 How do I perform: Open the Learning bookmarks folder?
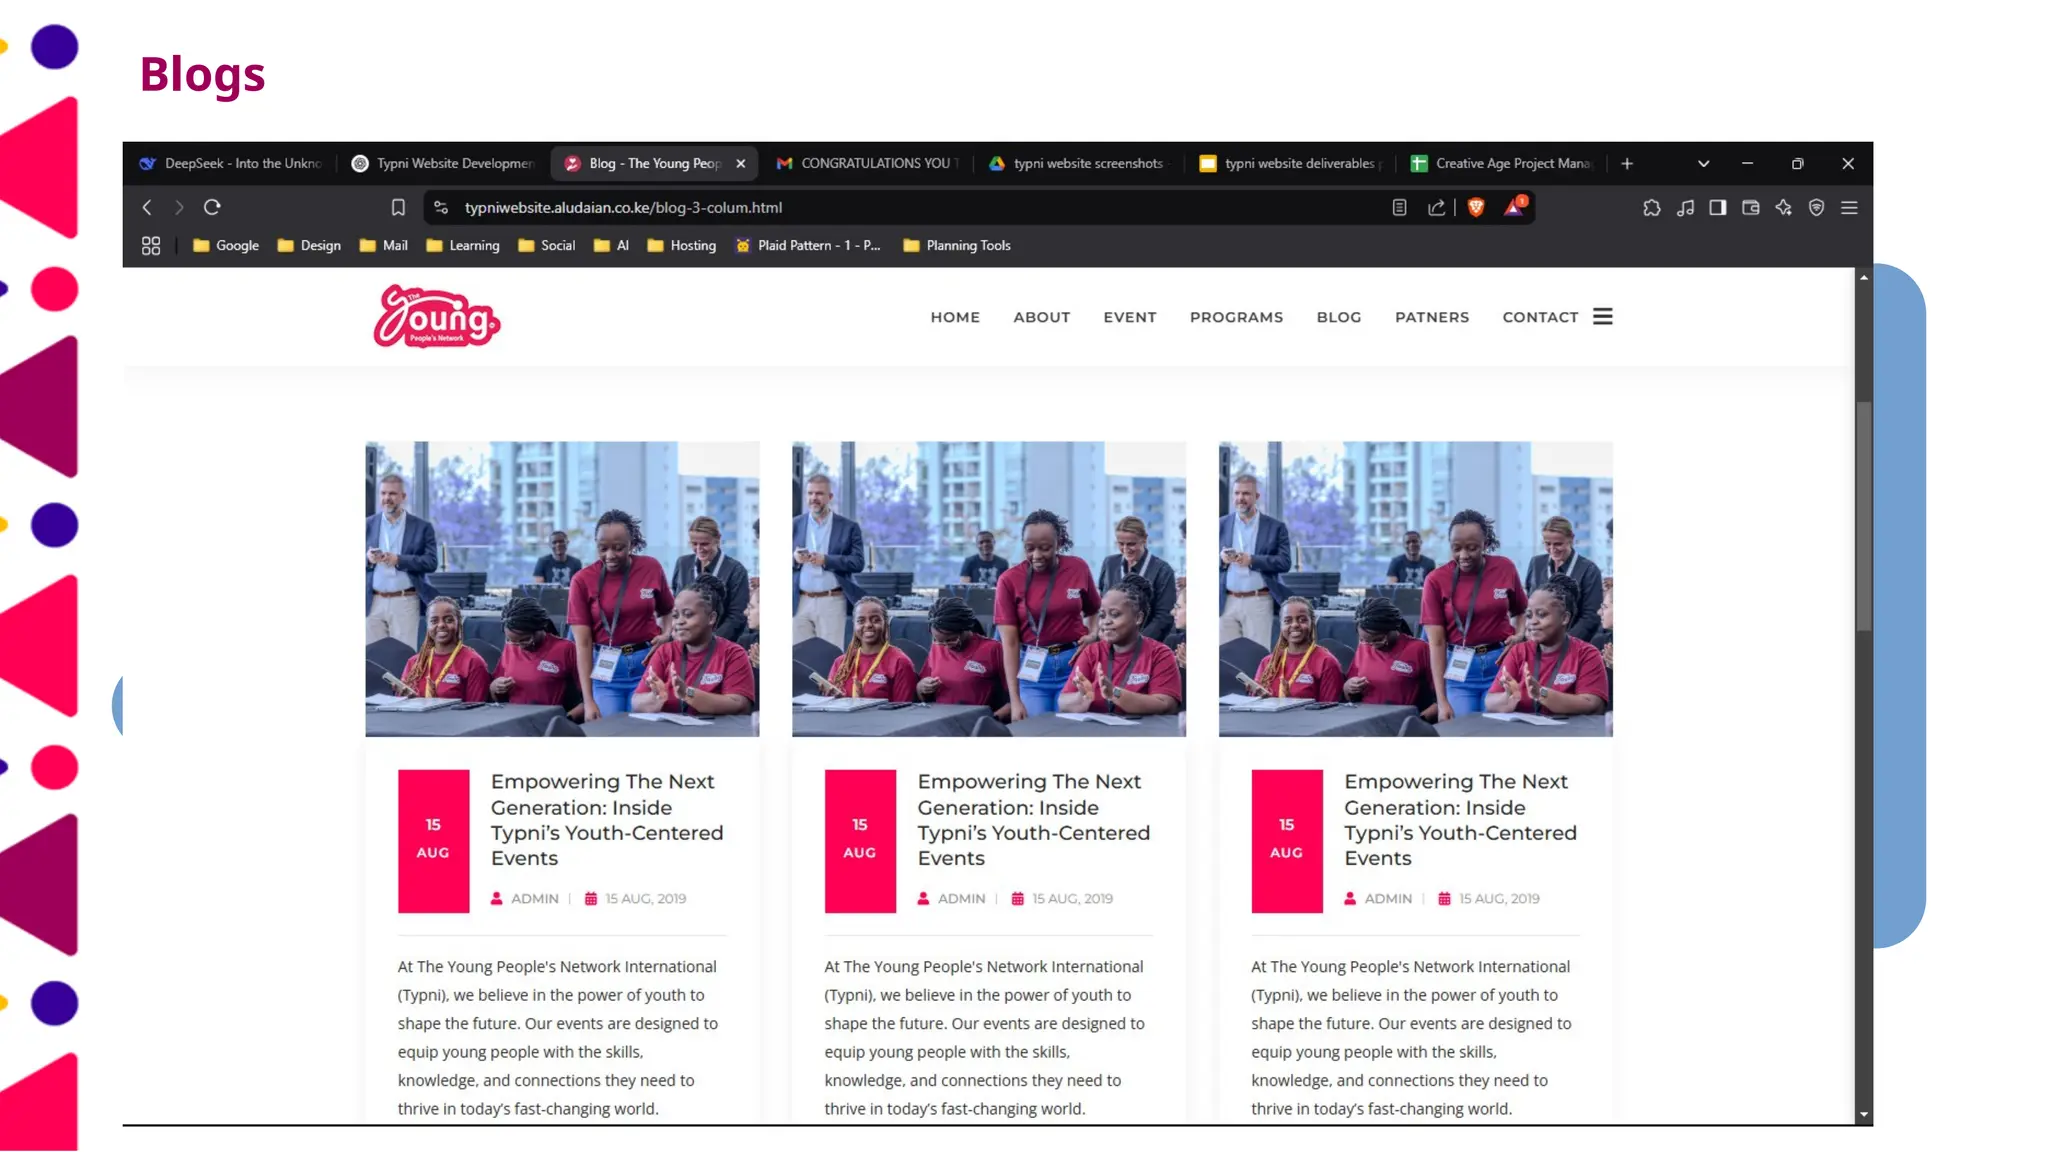pos(462,245)
